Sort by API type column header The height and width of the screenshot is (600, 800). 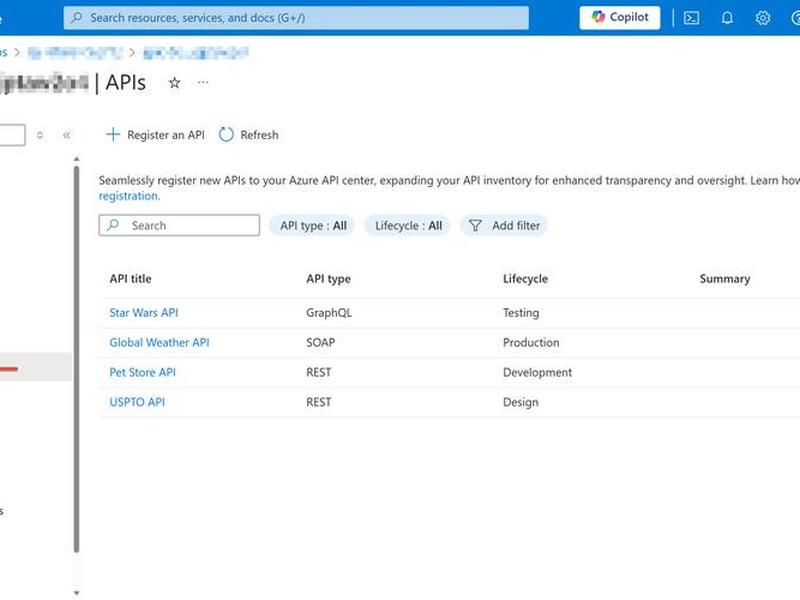coord(329,279)
